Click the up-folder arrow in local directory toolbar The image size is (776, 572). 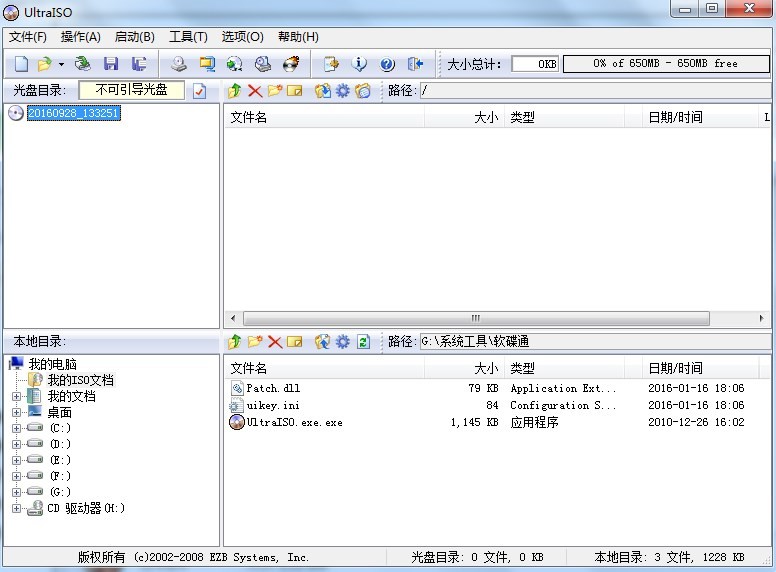click(235, 342)
